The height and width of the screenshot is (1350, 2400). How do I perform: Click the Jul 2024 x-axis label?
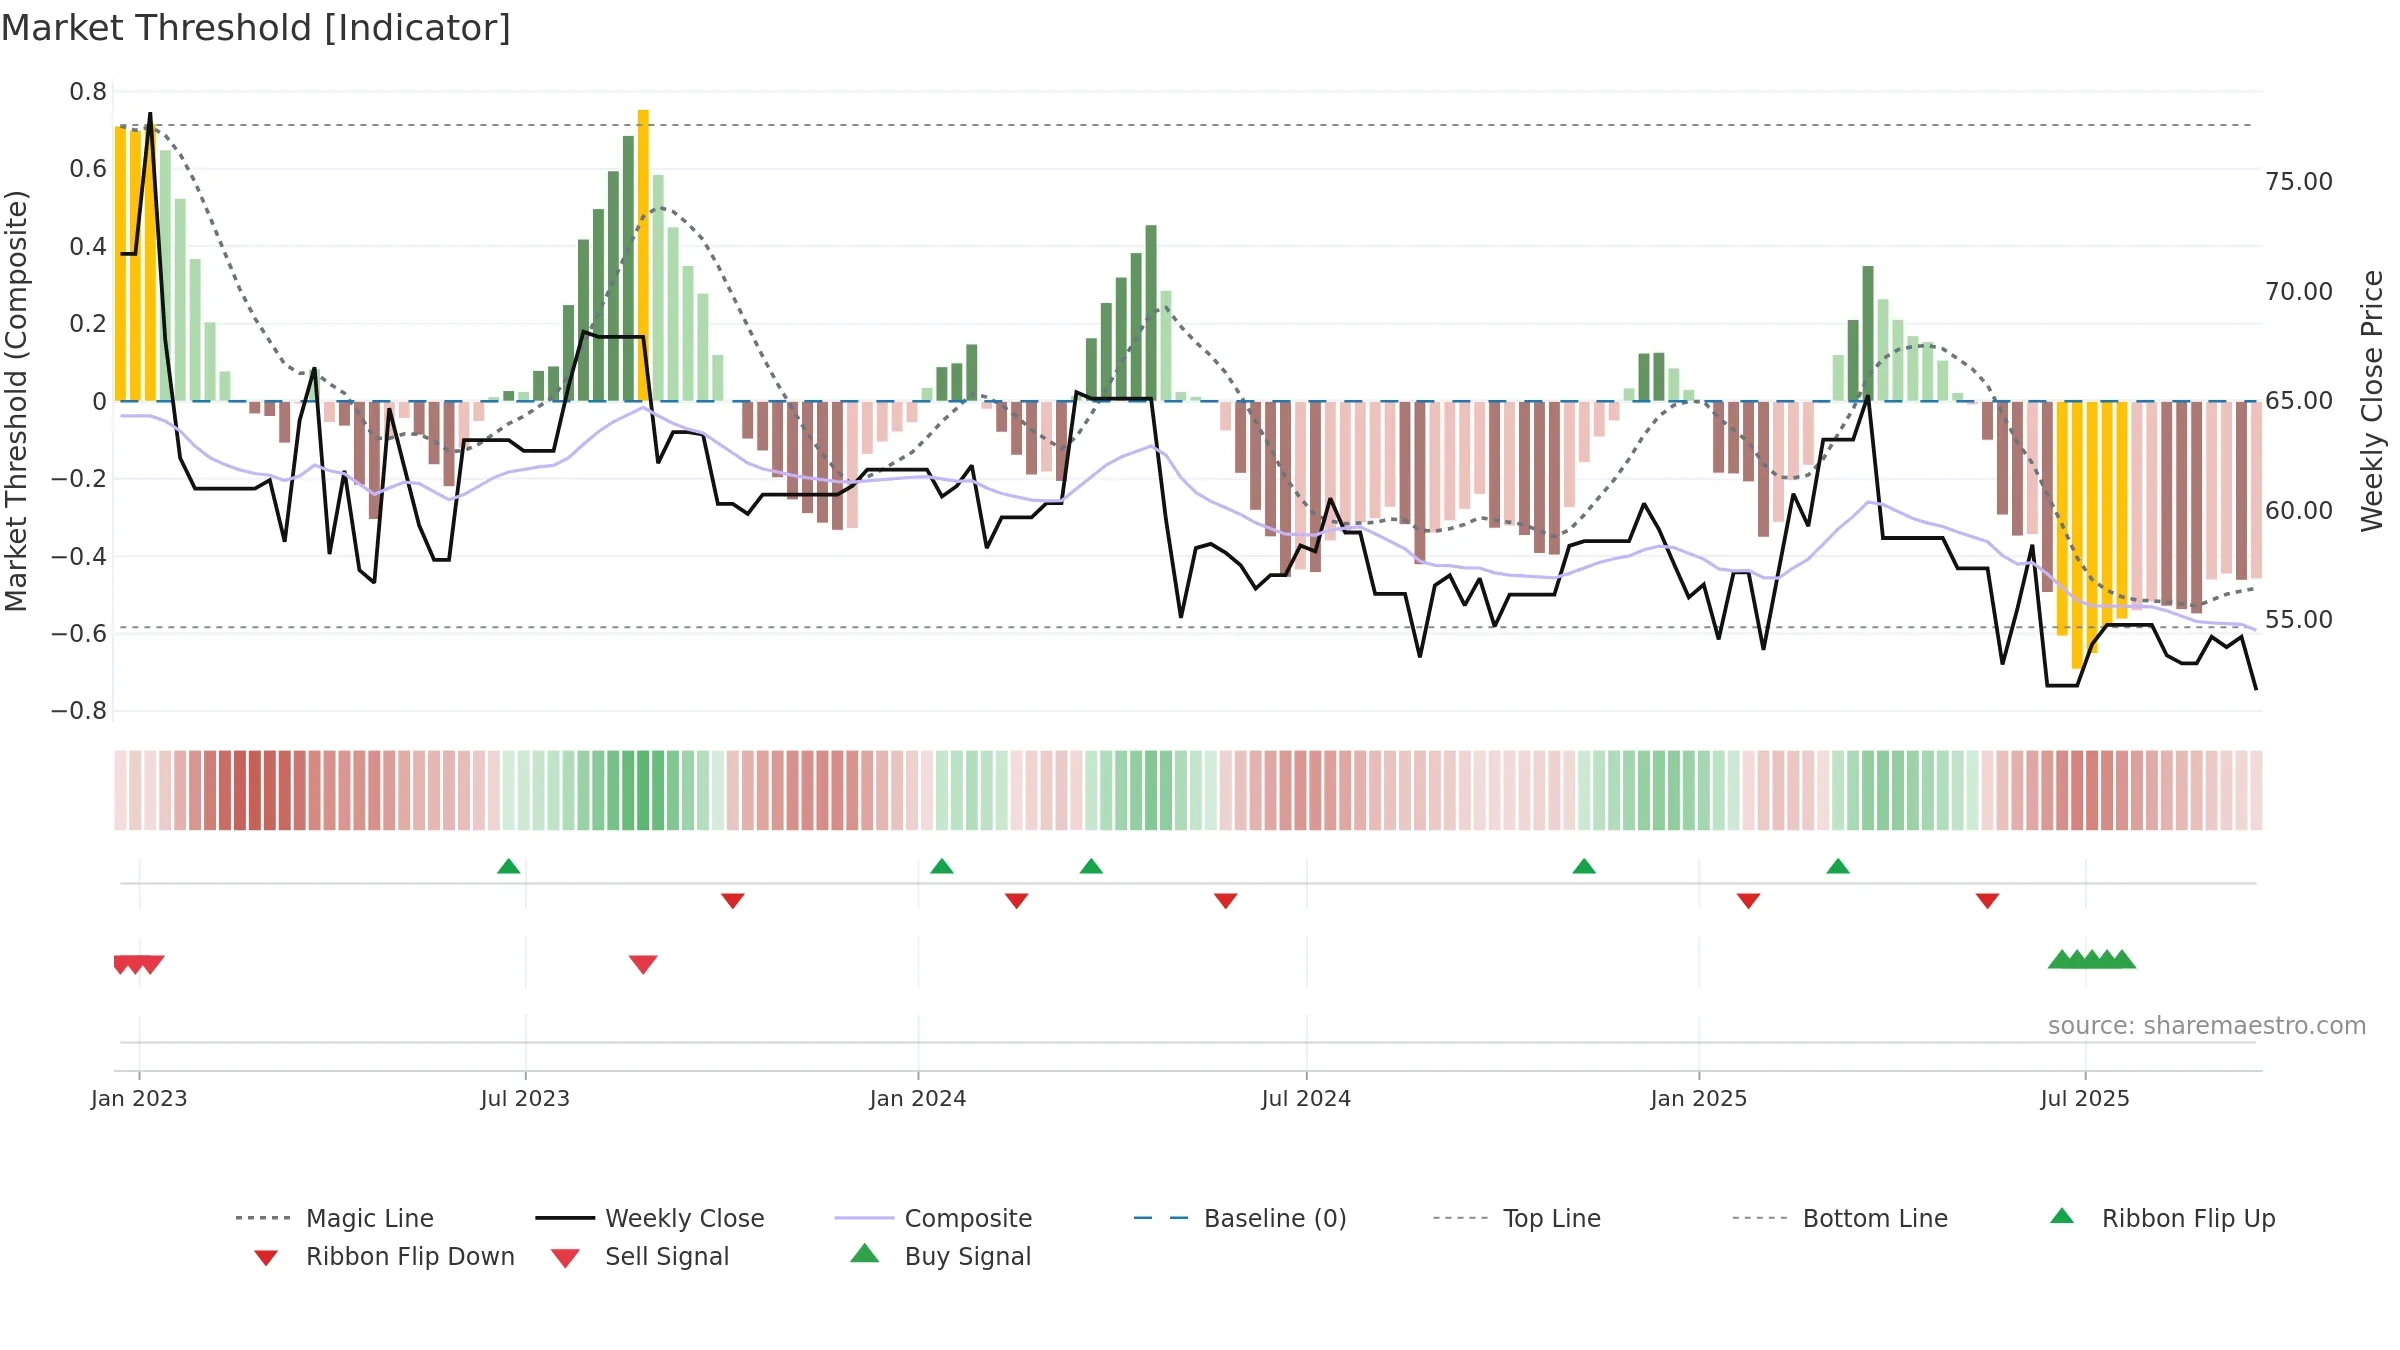tap(1306, 1098)
